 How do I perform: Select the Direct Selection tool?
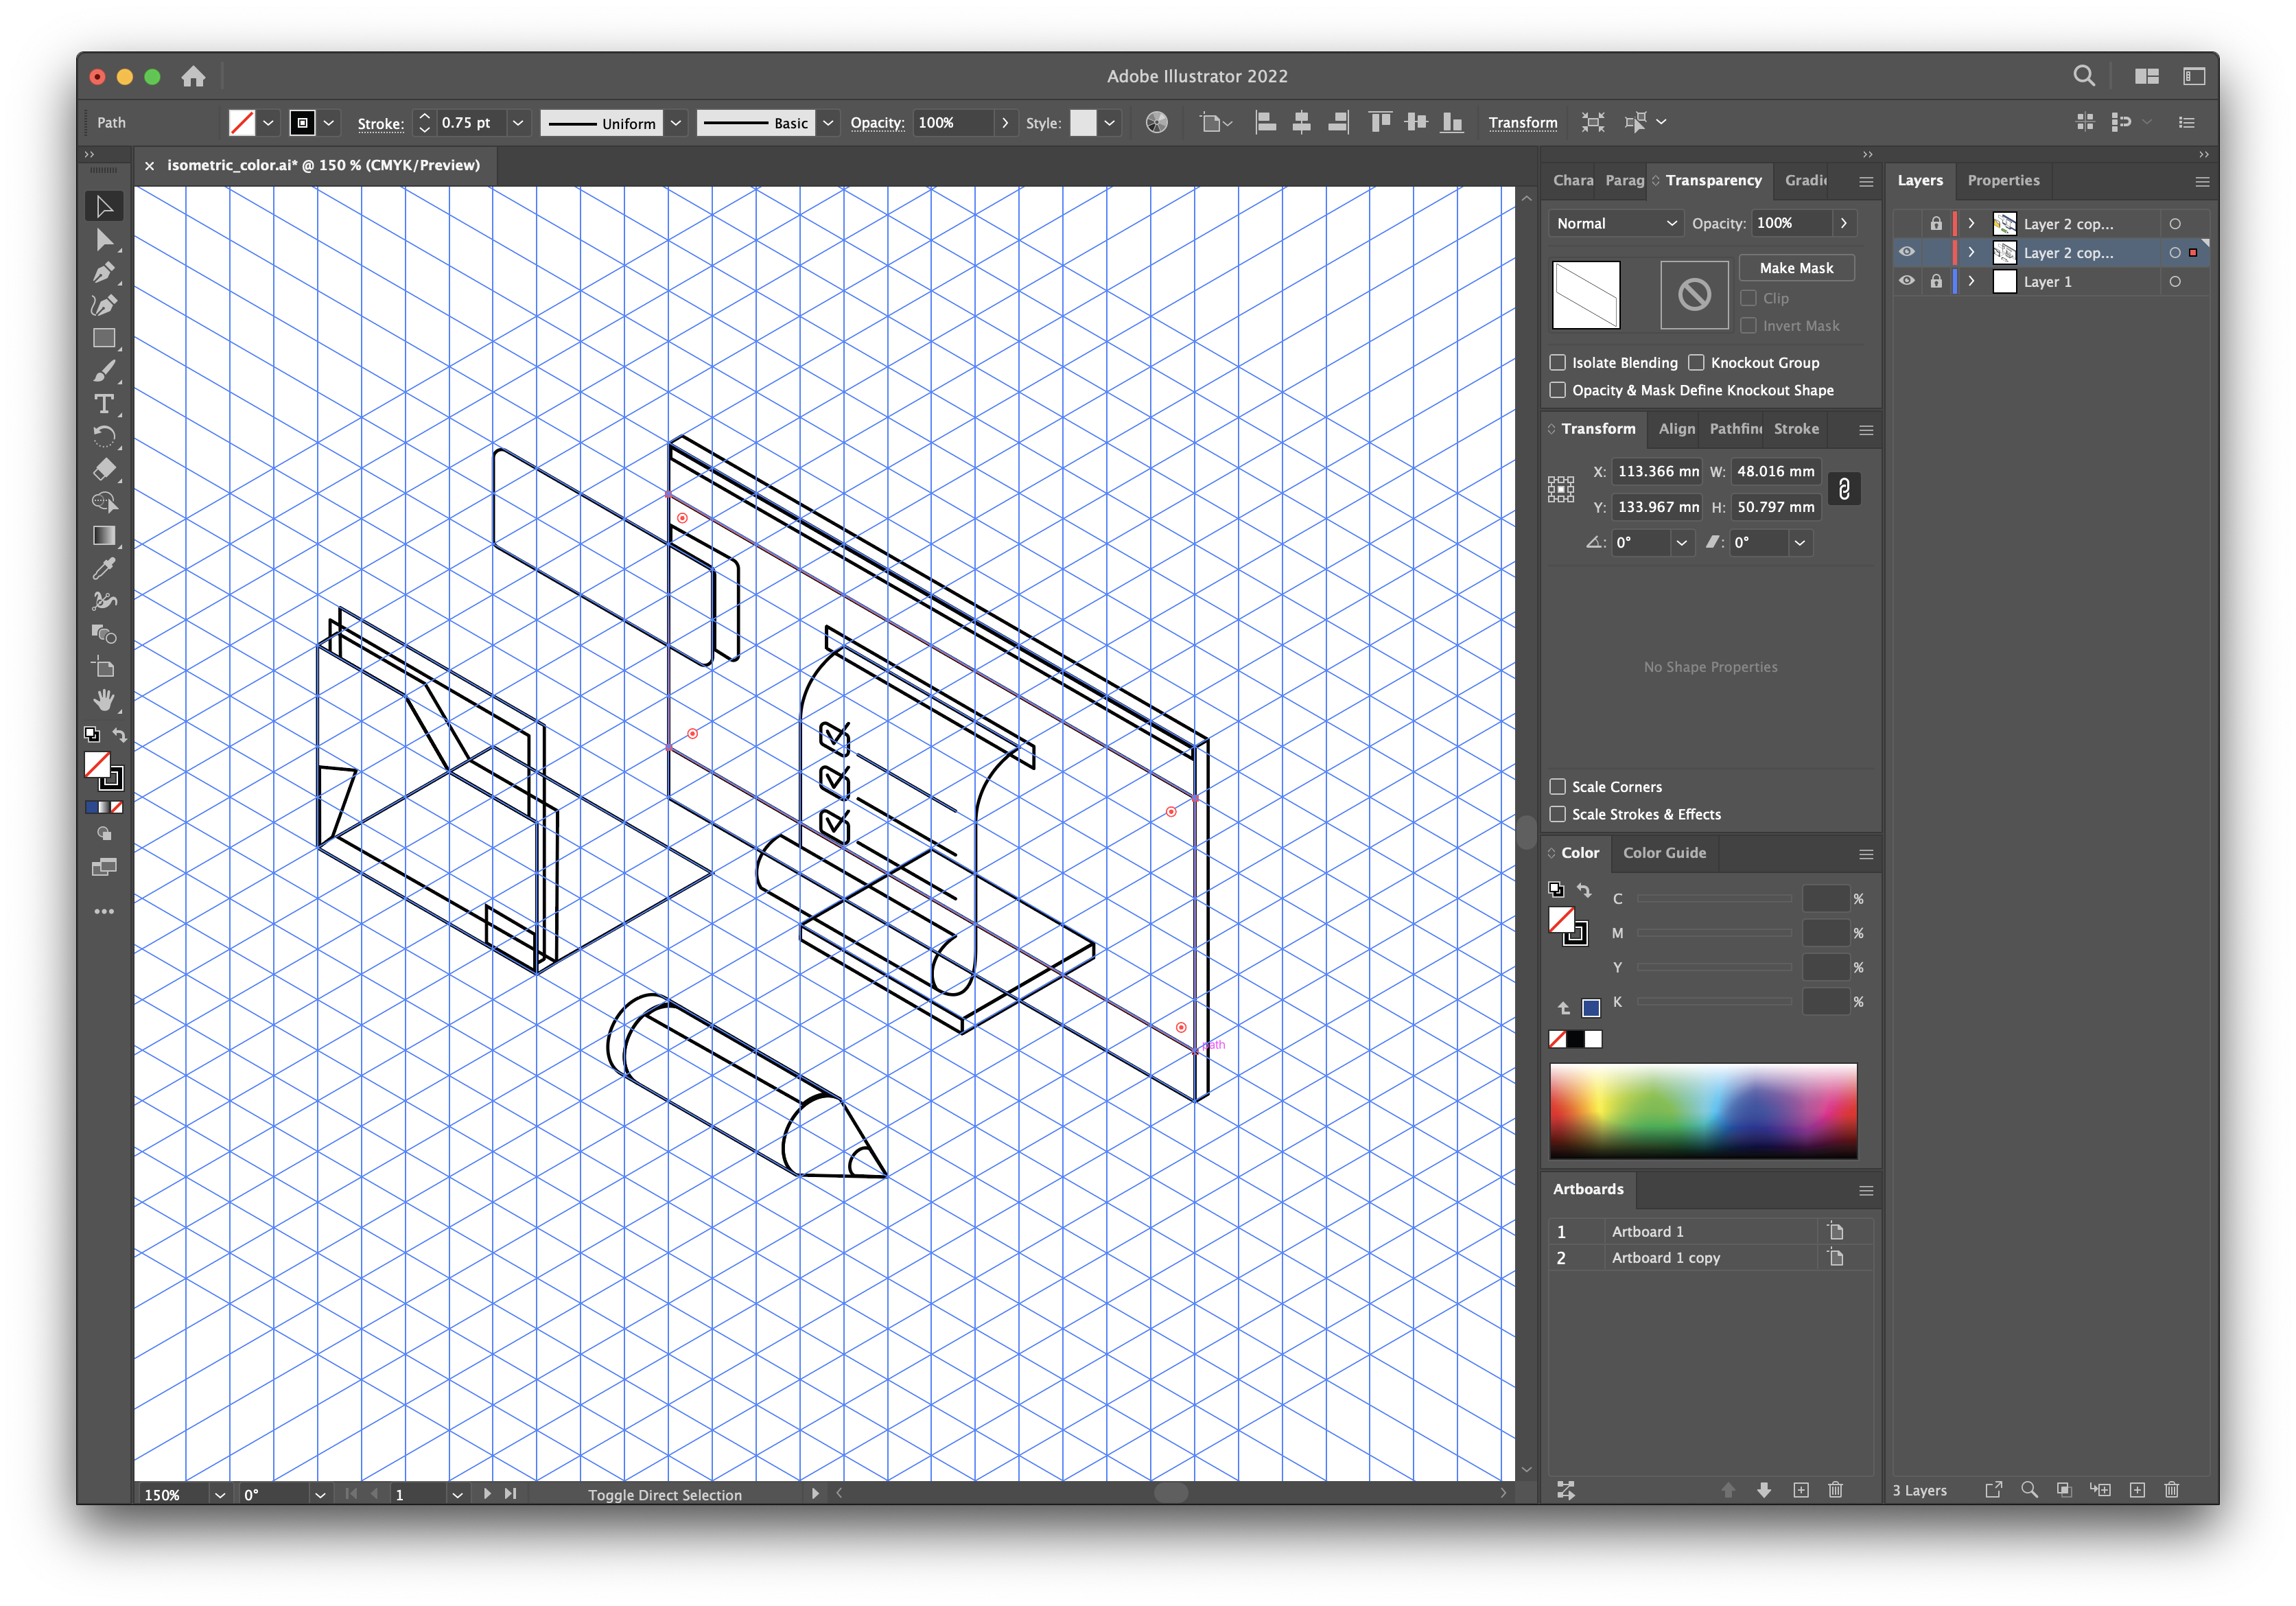tap(104, 239)
